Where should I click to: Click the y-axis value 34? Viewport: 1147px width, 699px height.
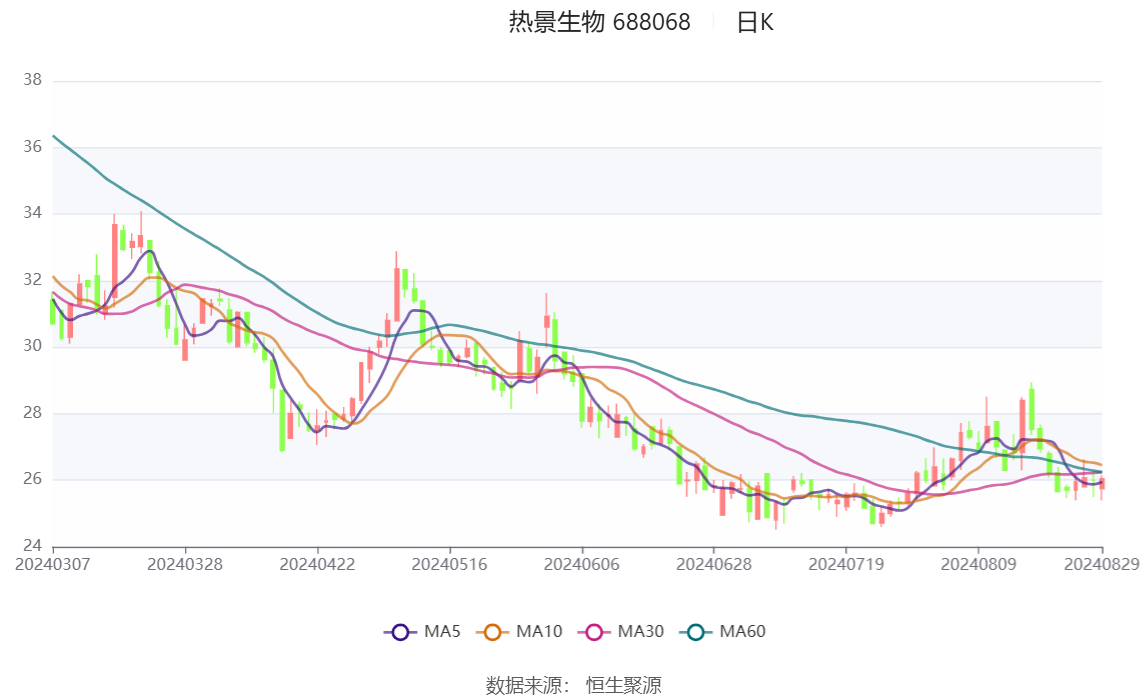click(x=32, y=213)
